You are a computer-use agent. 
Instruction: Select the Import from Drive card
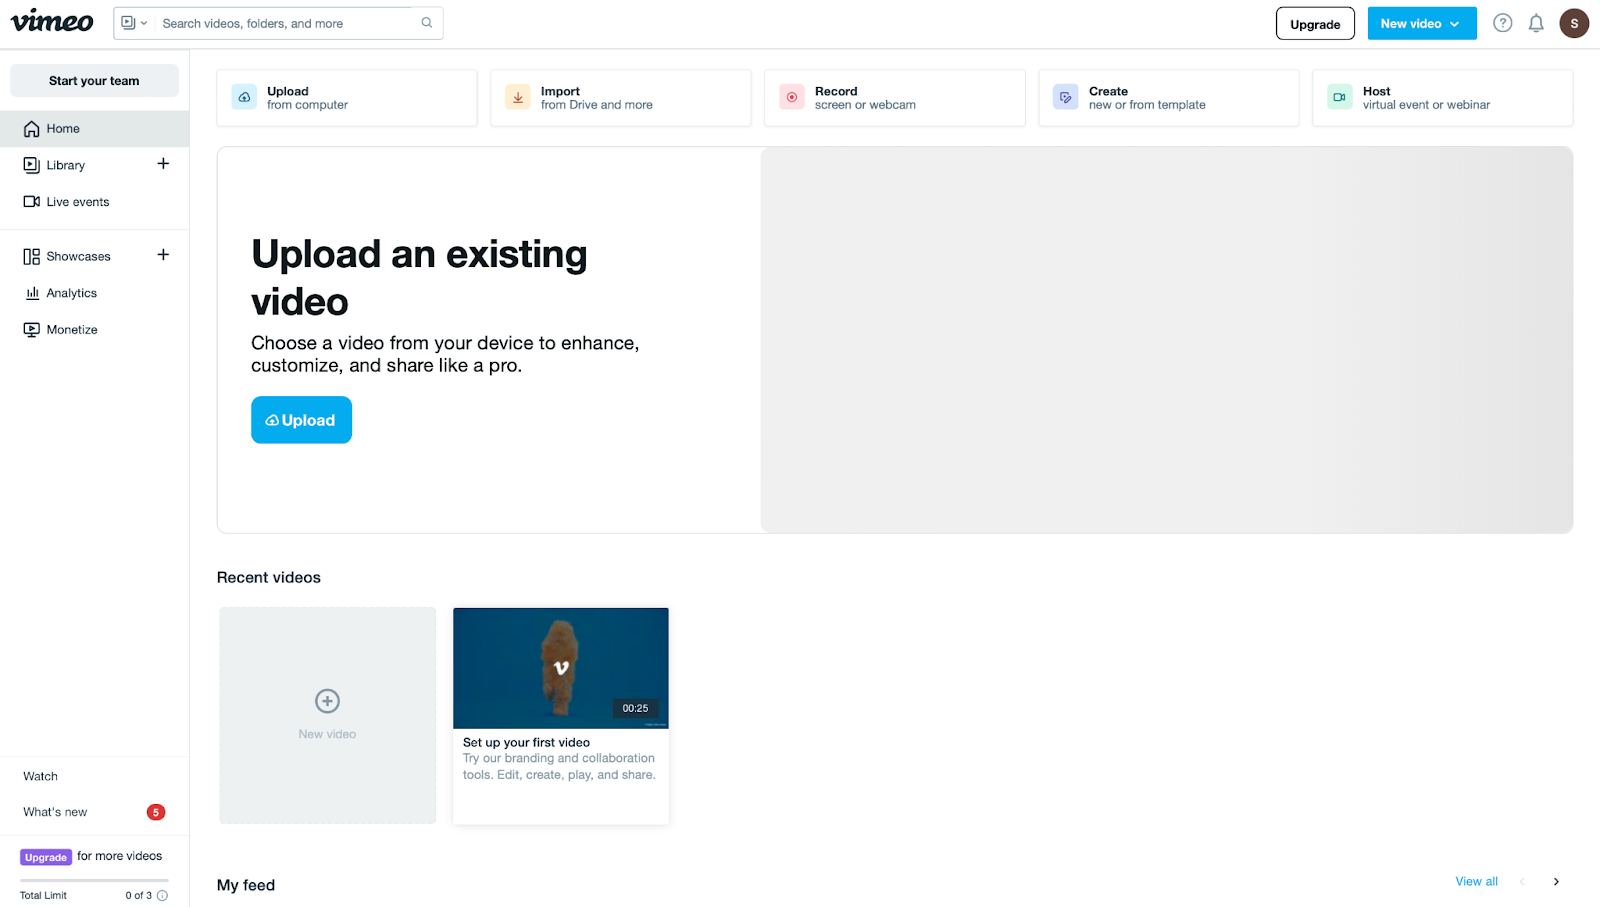point(621,98)
